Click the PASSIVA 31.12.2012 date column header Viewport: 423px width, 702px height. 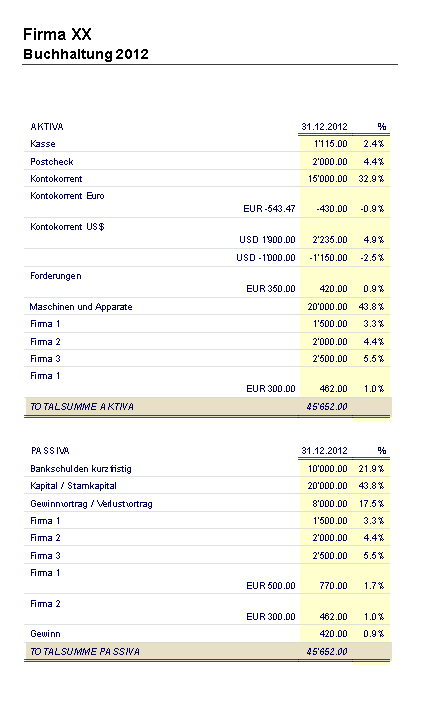coord(325,451)
